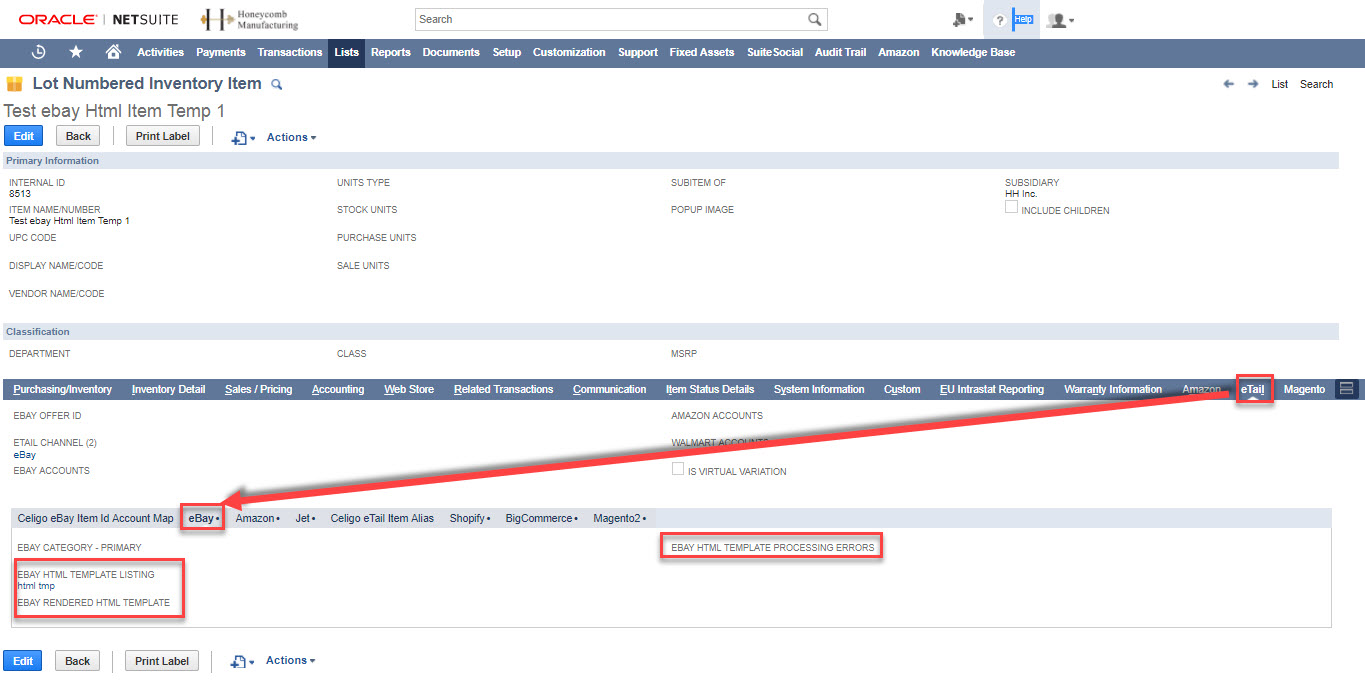Select the eBay sublist tab
The height and width of the screenshot is (687, 1365).
(x=203, y=518)
